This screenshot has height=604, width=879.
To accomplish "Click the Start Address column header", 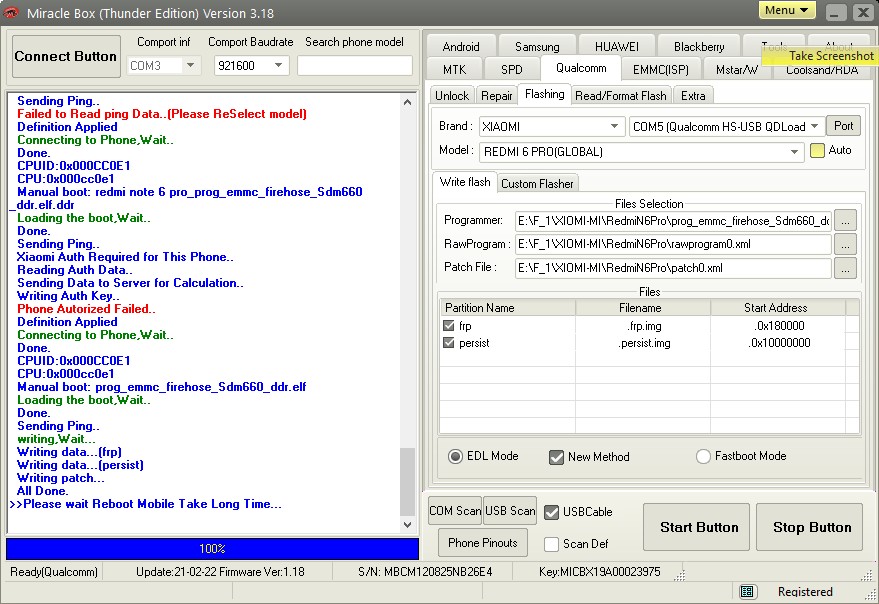I will [778, 308].
